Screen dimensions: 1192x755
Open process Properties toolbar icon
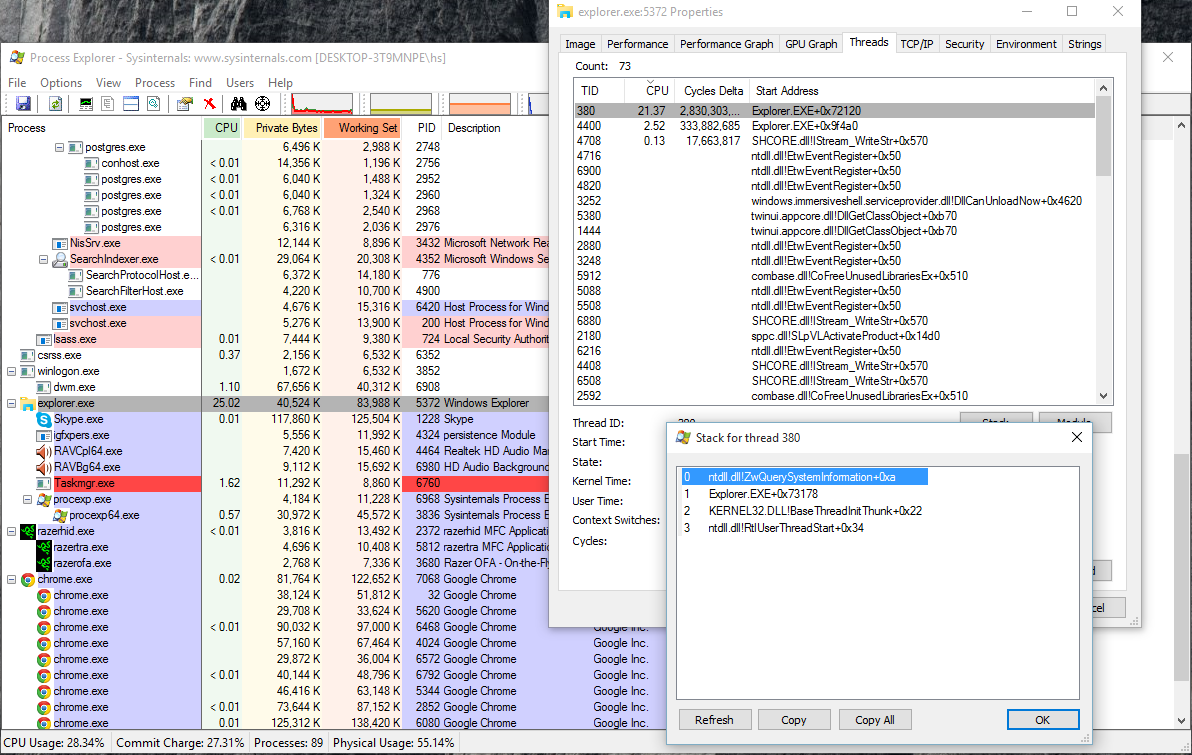point(185,104)
